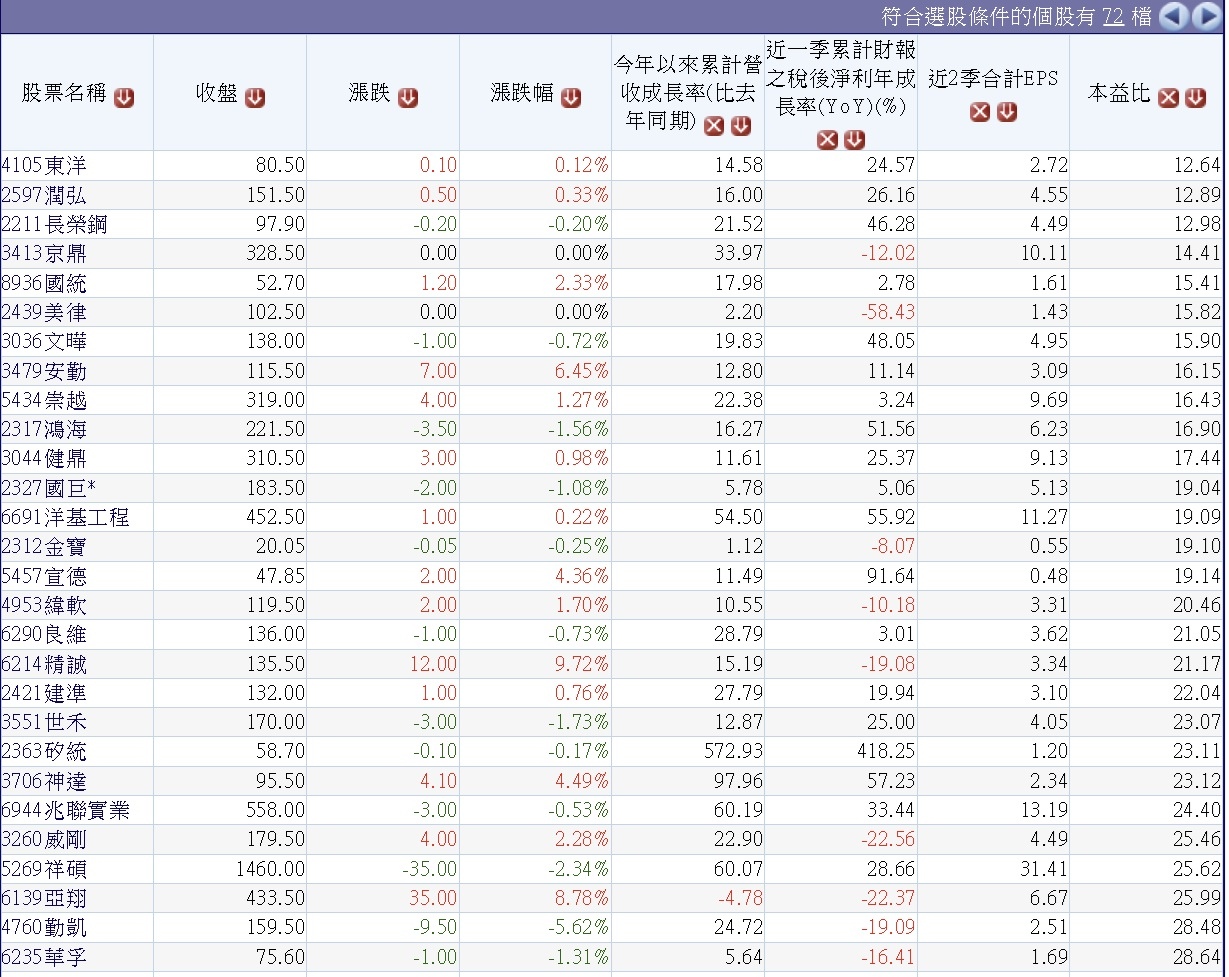Click 2317鴻海 closing price 221.50
The height and width of the screenshot is (977, 1229).
[x=274, y=429]
